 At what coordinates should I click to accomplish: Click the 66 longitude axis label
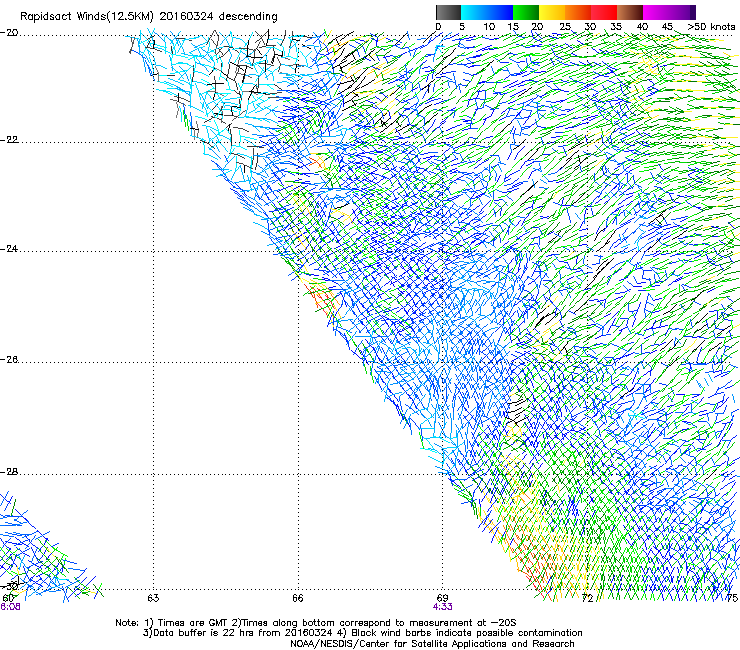(x=298, y=599)
